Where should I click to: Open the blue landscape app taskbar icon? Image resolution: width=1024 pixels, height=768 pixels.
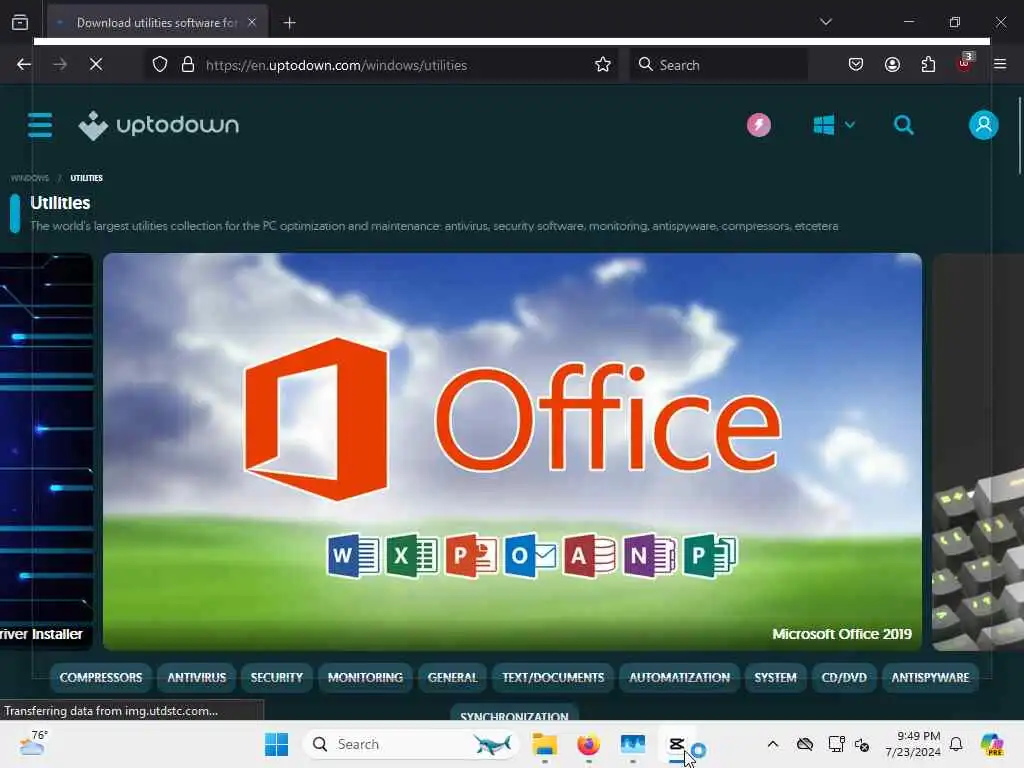(632, 744)
